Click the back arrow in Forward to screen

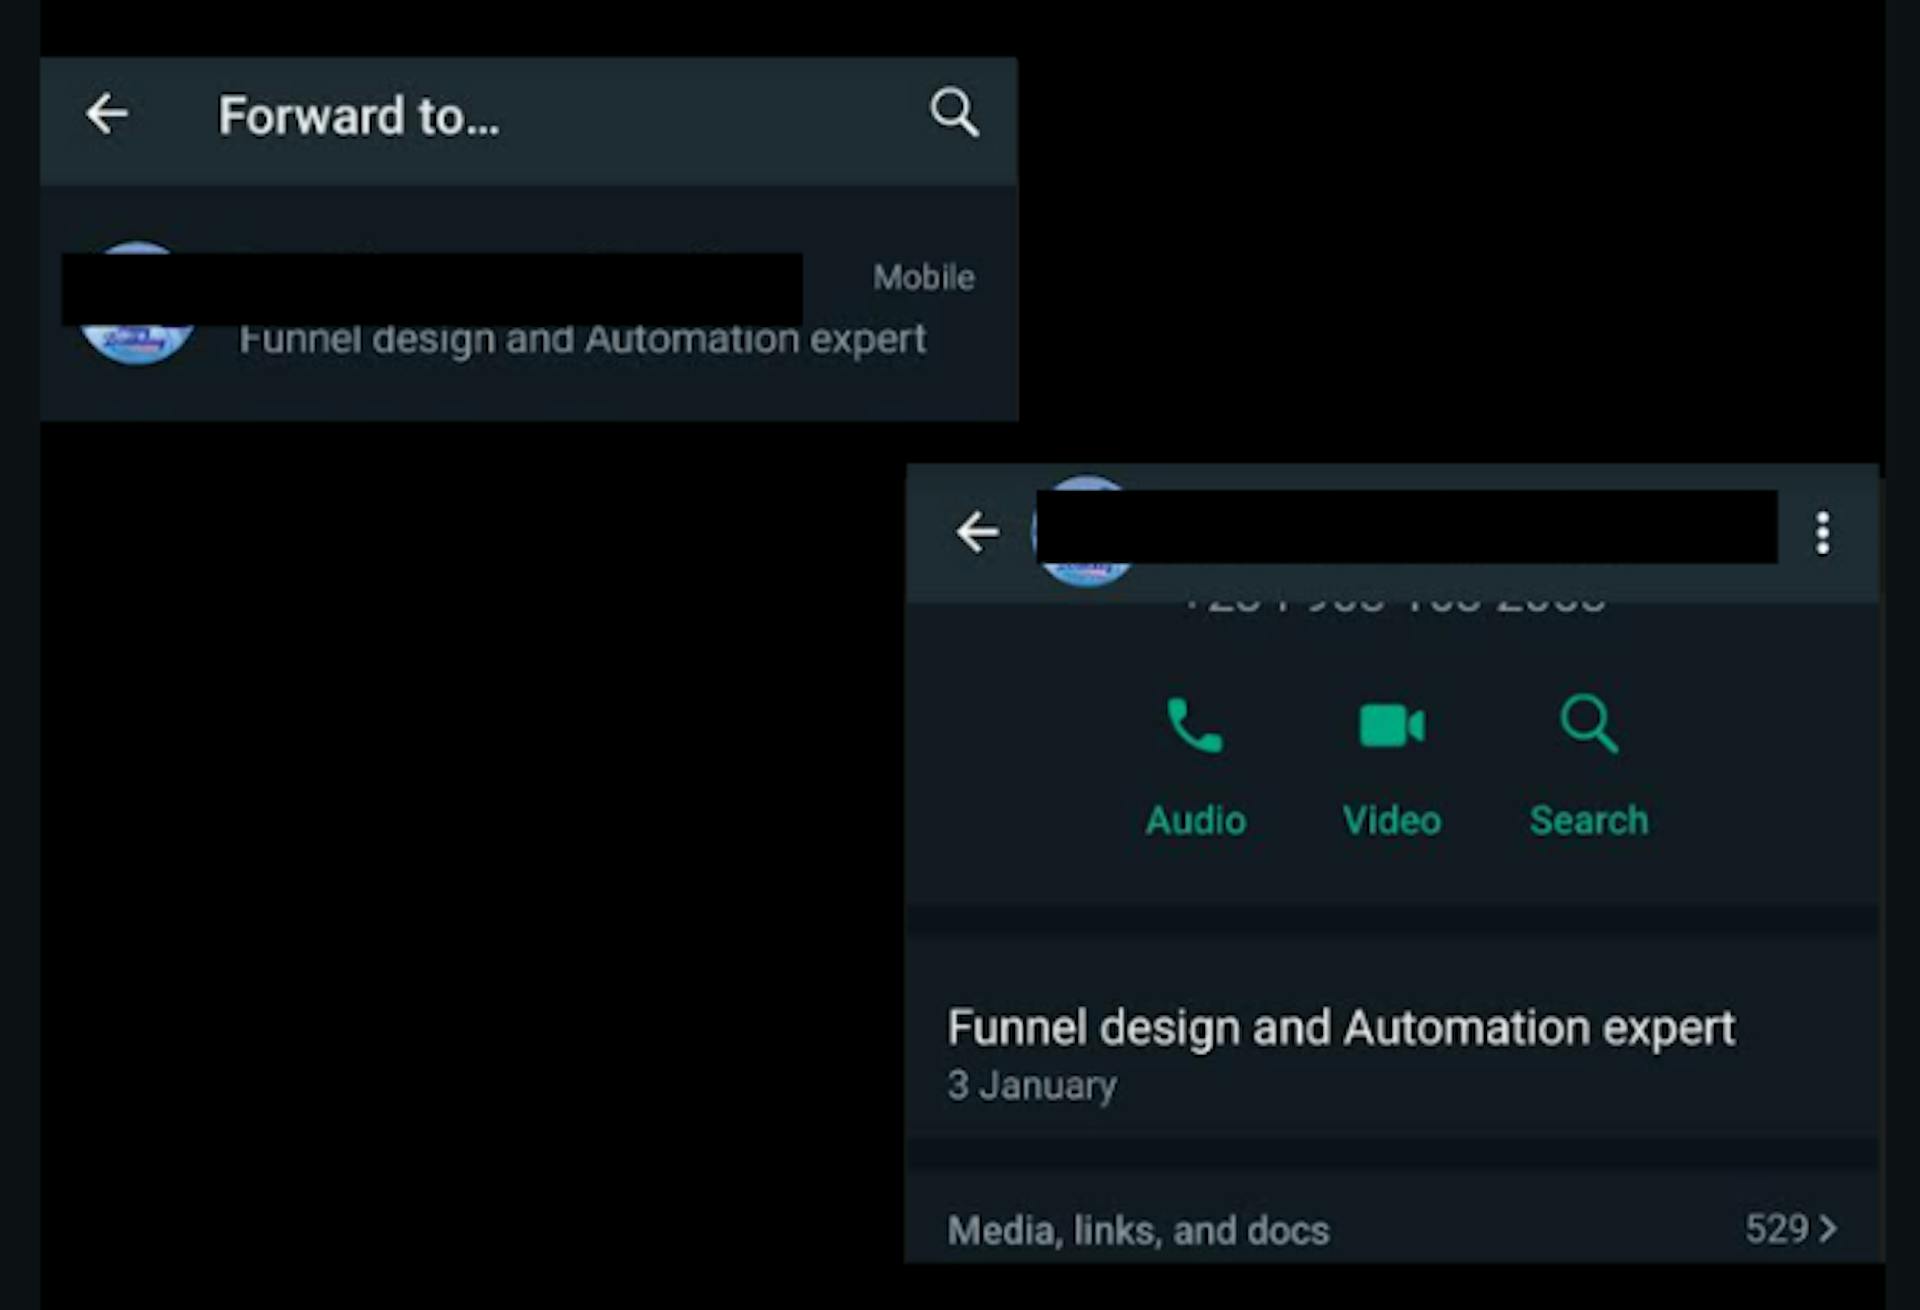[109, 114]
